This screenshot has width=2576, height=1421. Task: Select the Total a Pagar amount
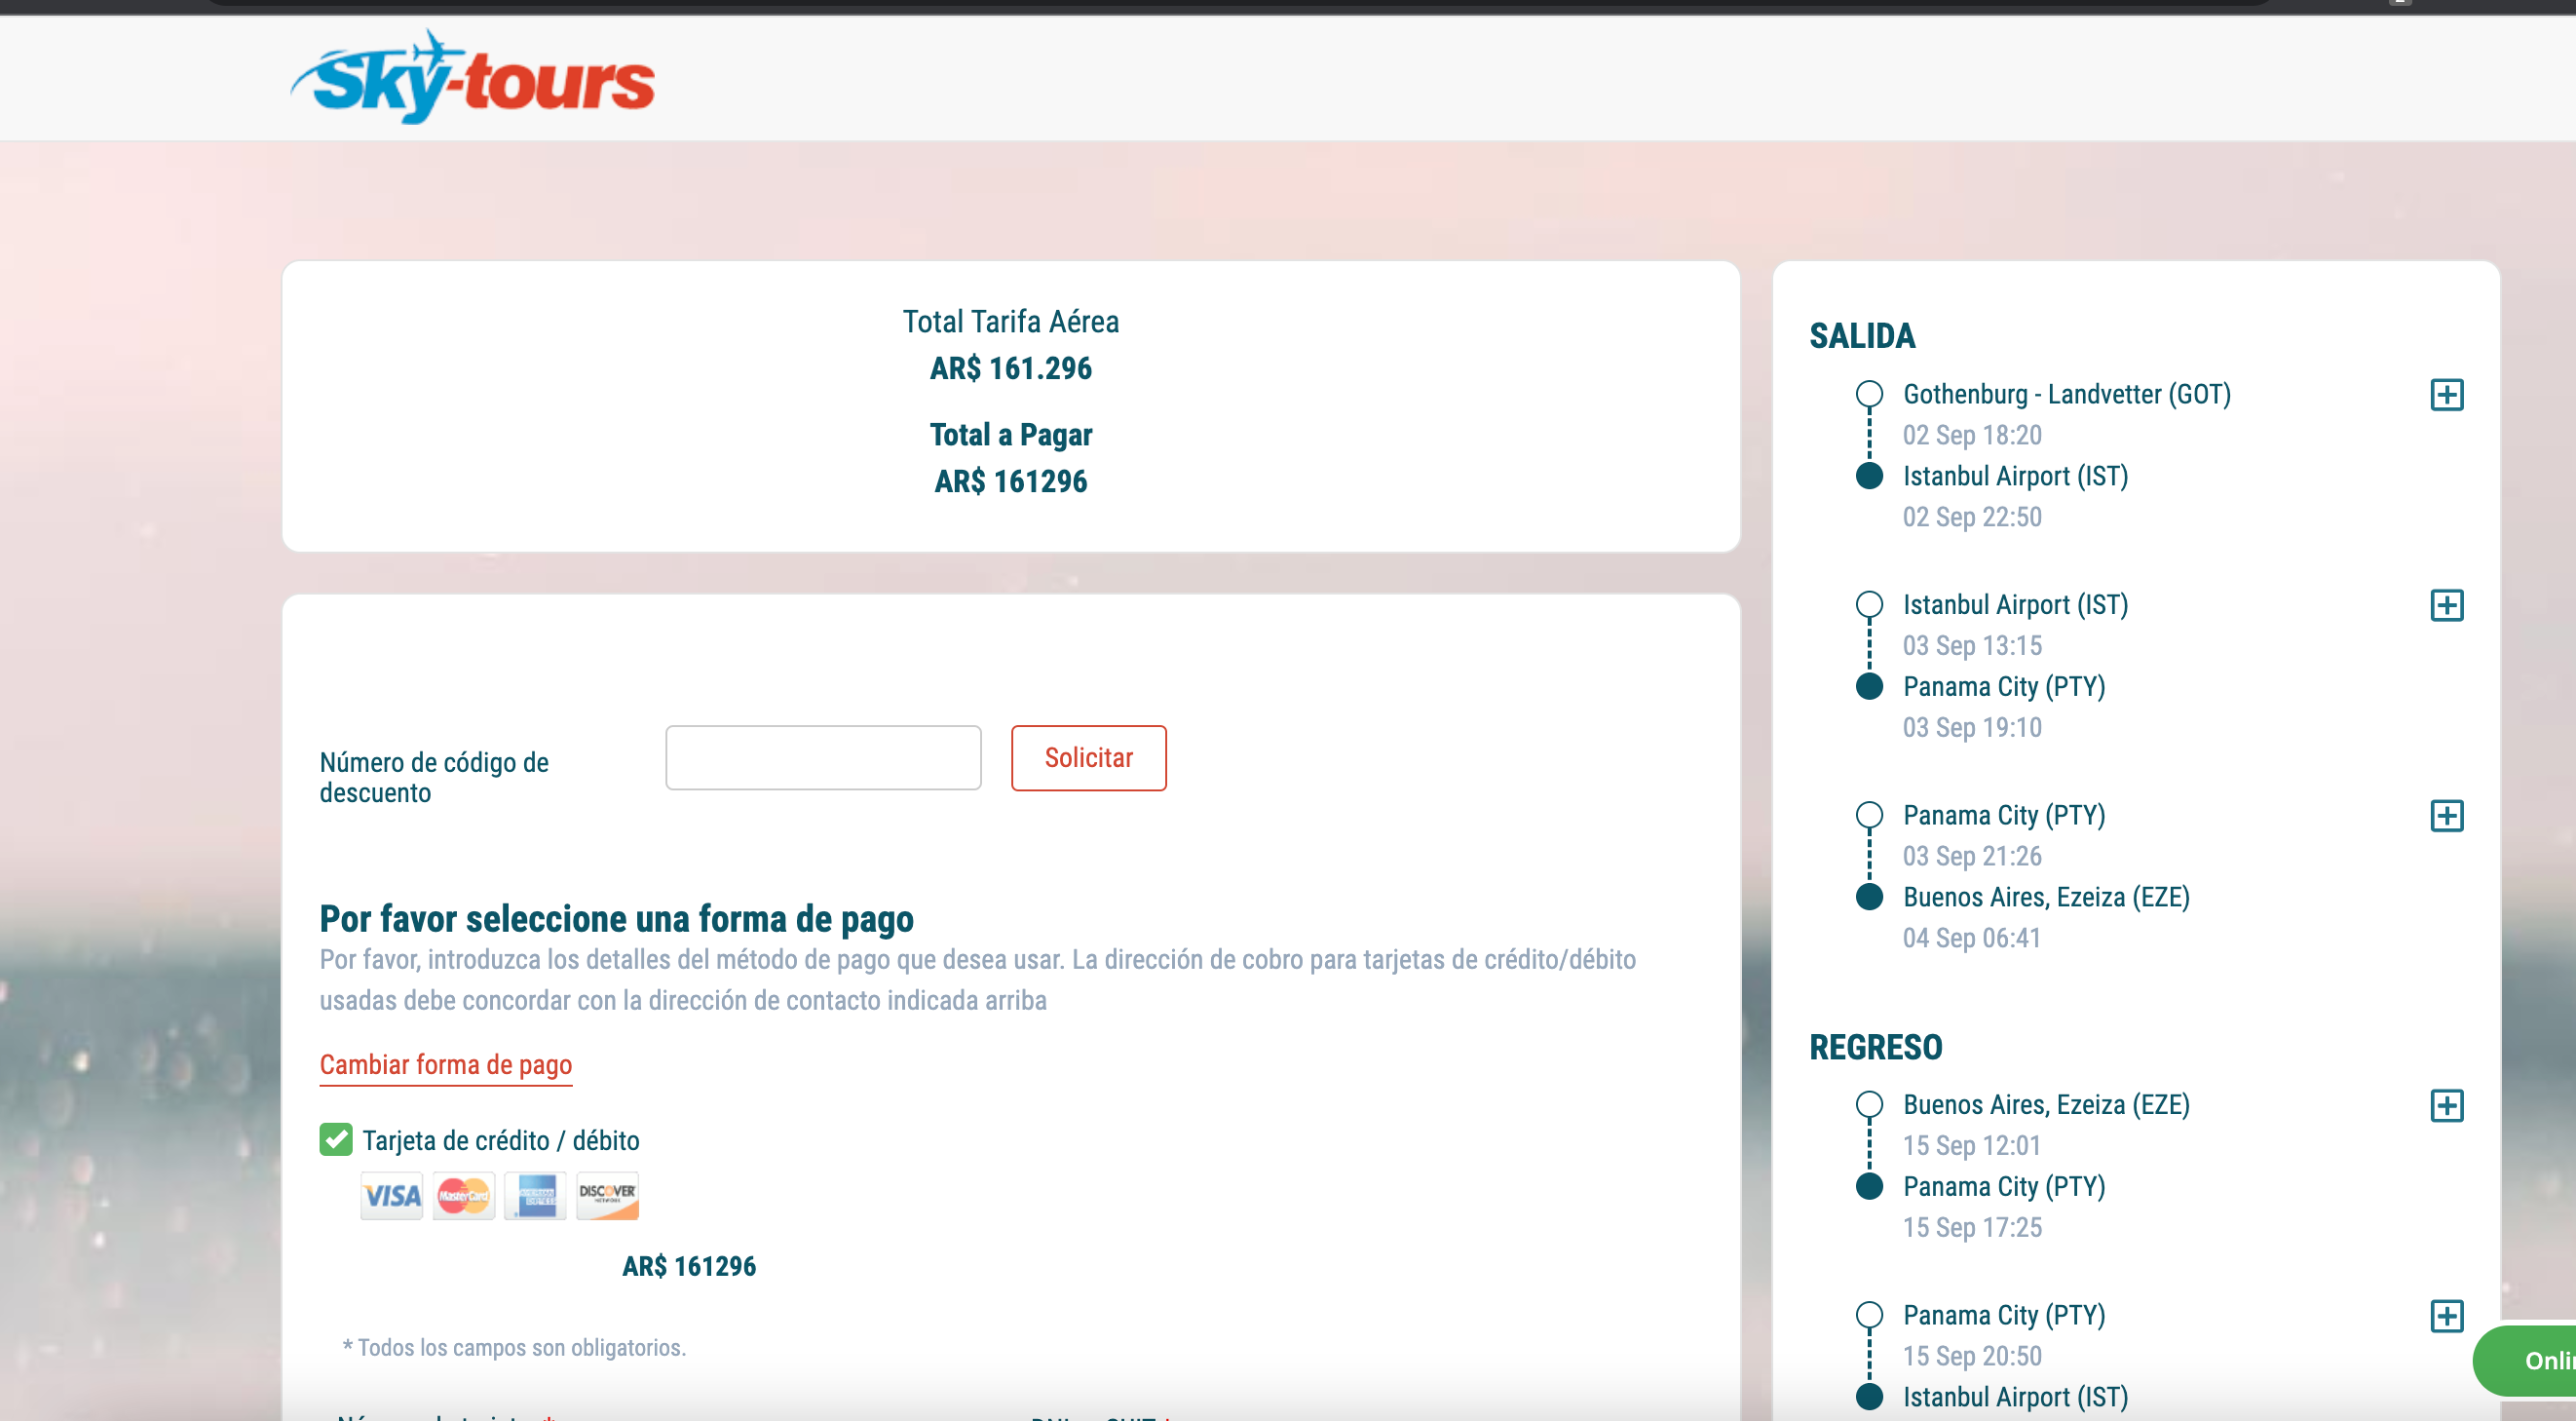pyautogui.click(x=1010, y=481)
